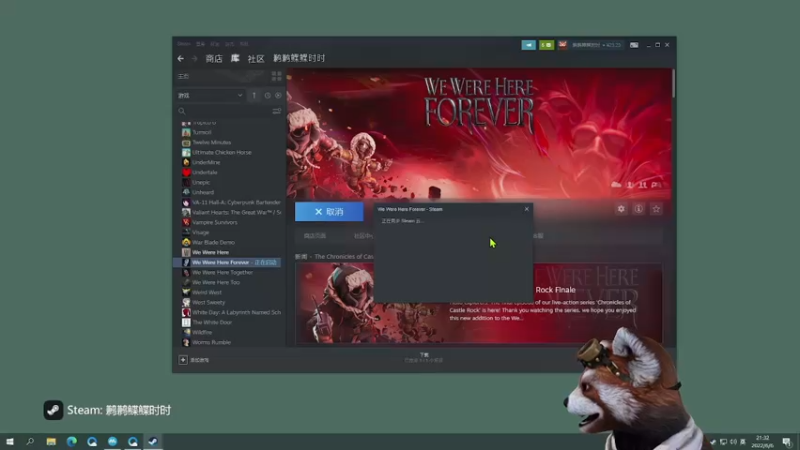Click the vertical scrollbar of game page

[x=673, y=84]
